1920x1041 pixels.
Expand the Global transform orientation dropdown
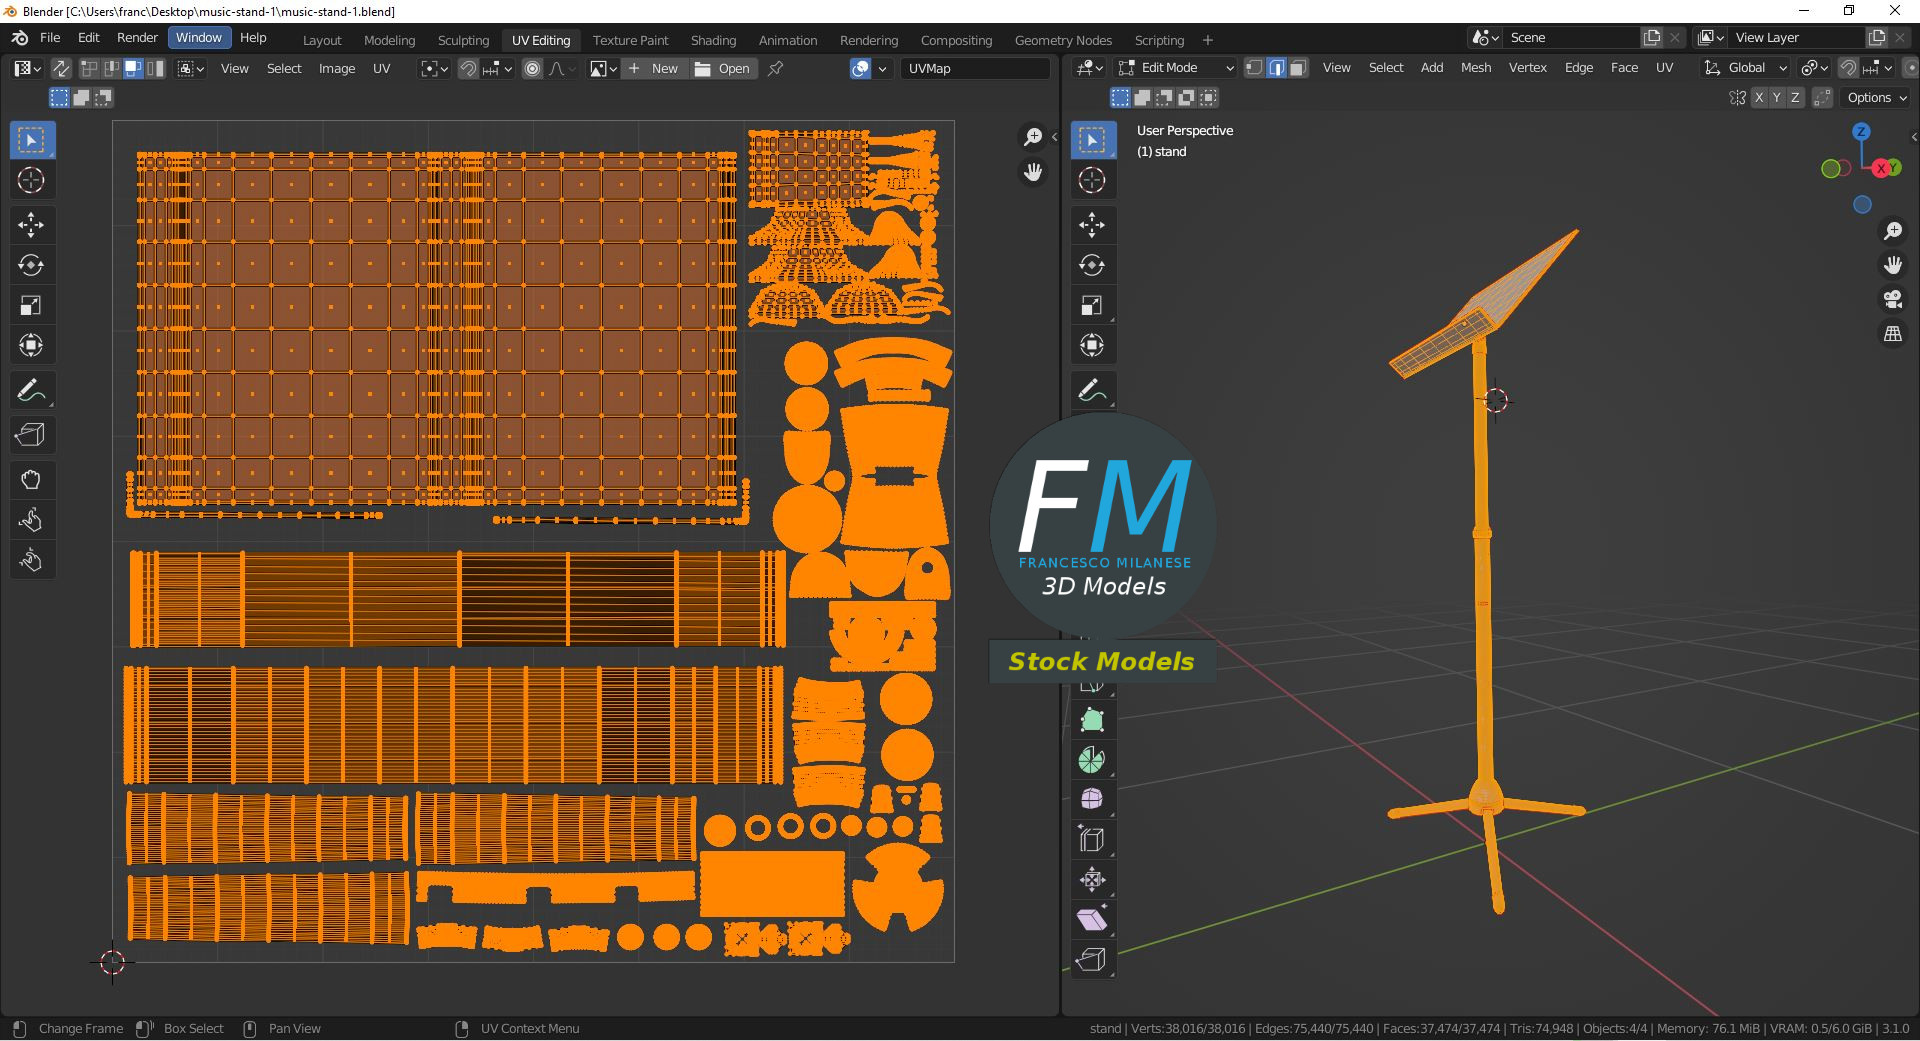pos(1746,68)
